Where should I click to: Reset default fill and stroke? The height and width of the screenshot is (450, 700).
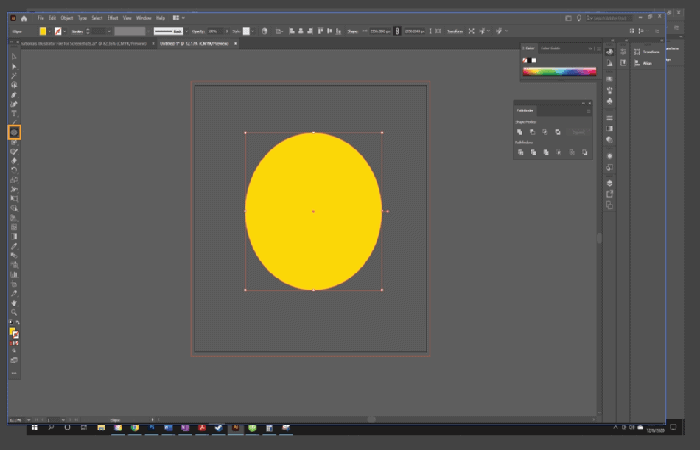[11, 322]
